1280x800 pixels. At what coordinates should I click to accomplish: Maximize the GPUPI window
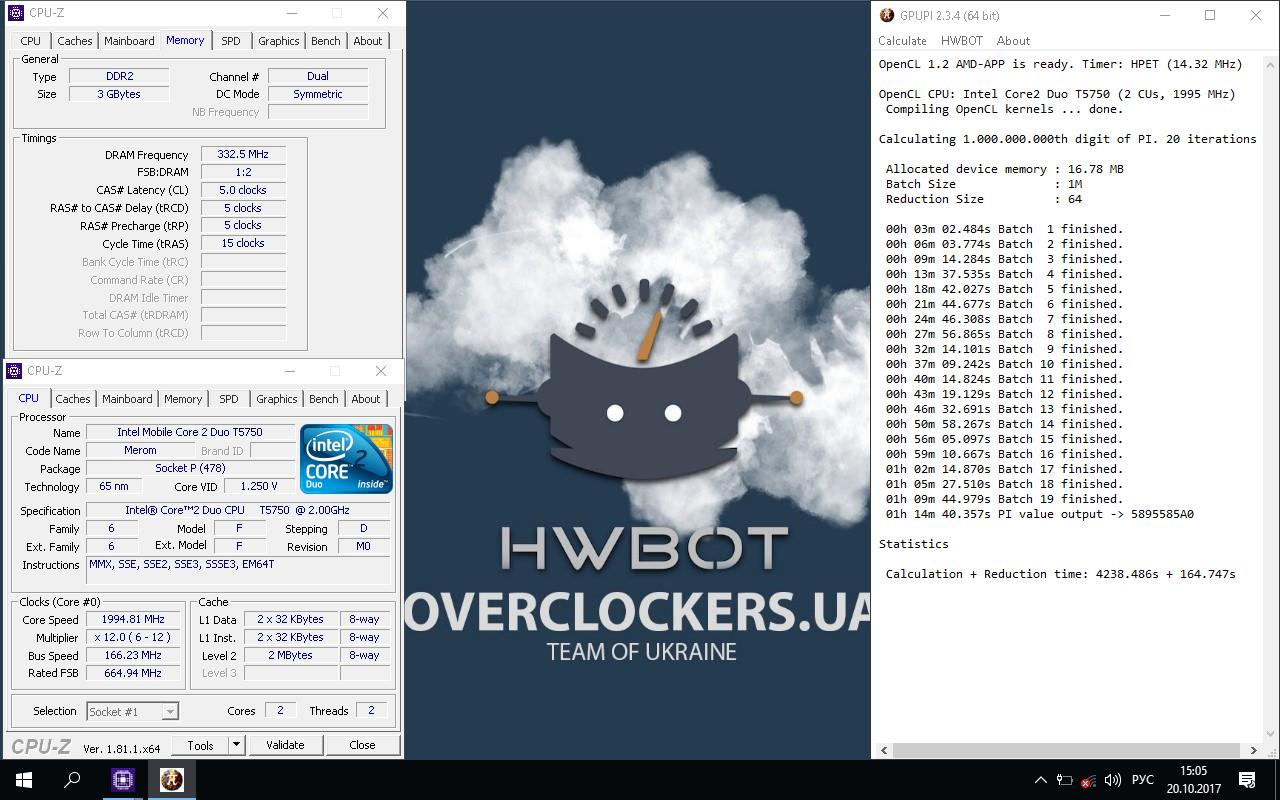point(1210,15)
